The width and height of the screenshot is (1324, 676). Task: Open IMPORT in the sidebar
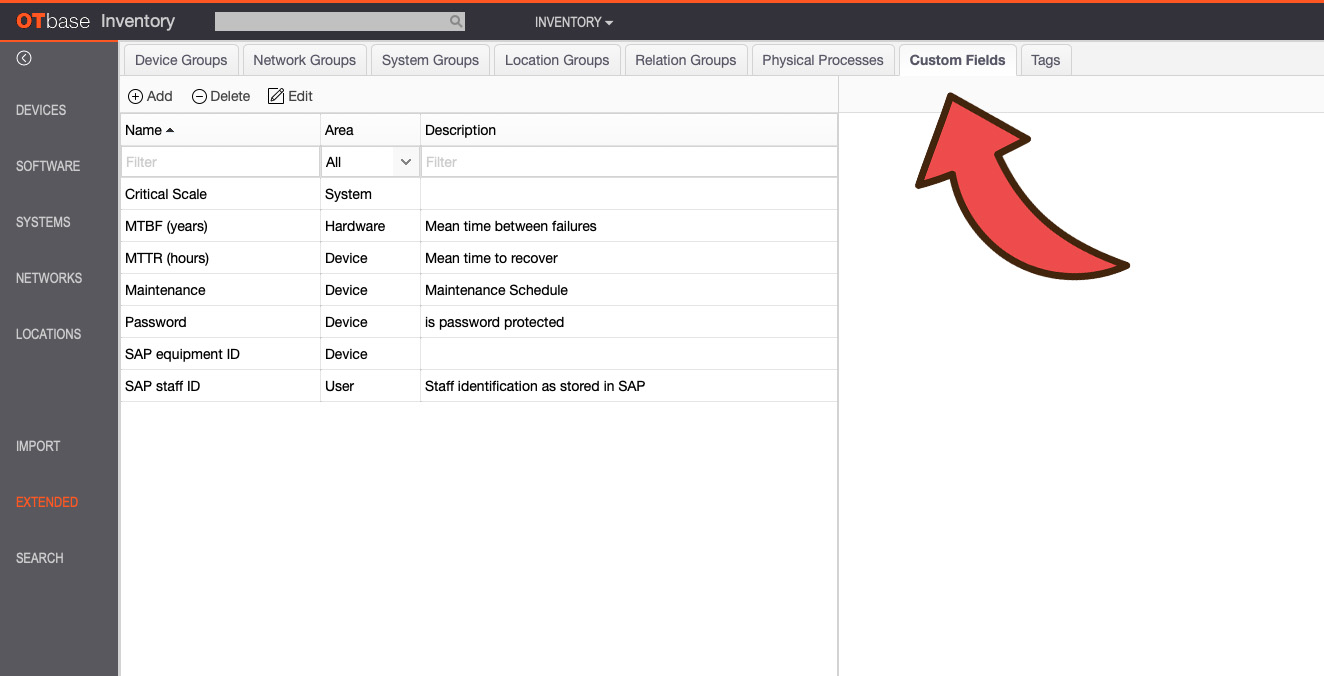coord(38,446)
